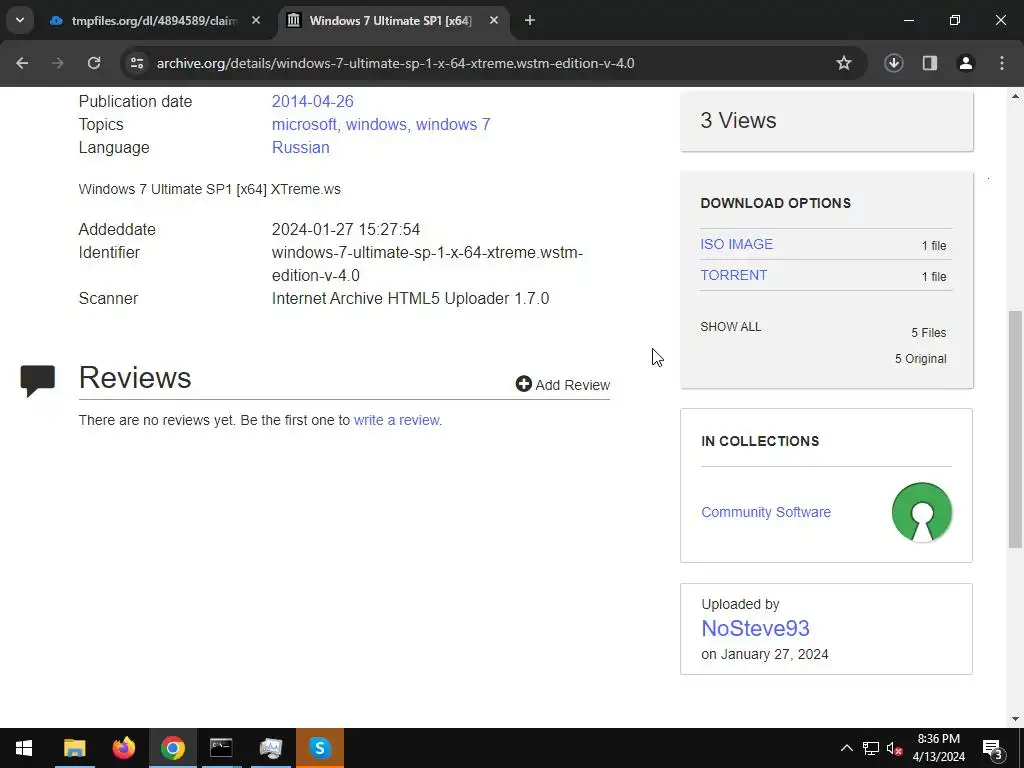
Task: Open Skype from the taskbar
Action: point(319,748)
